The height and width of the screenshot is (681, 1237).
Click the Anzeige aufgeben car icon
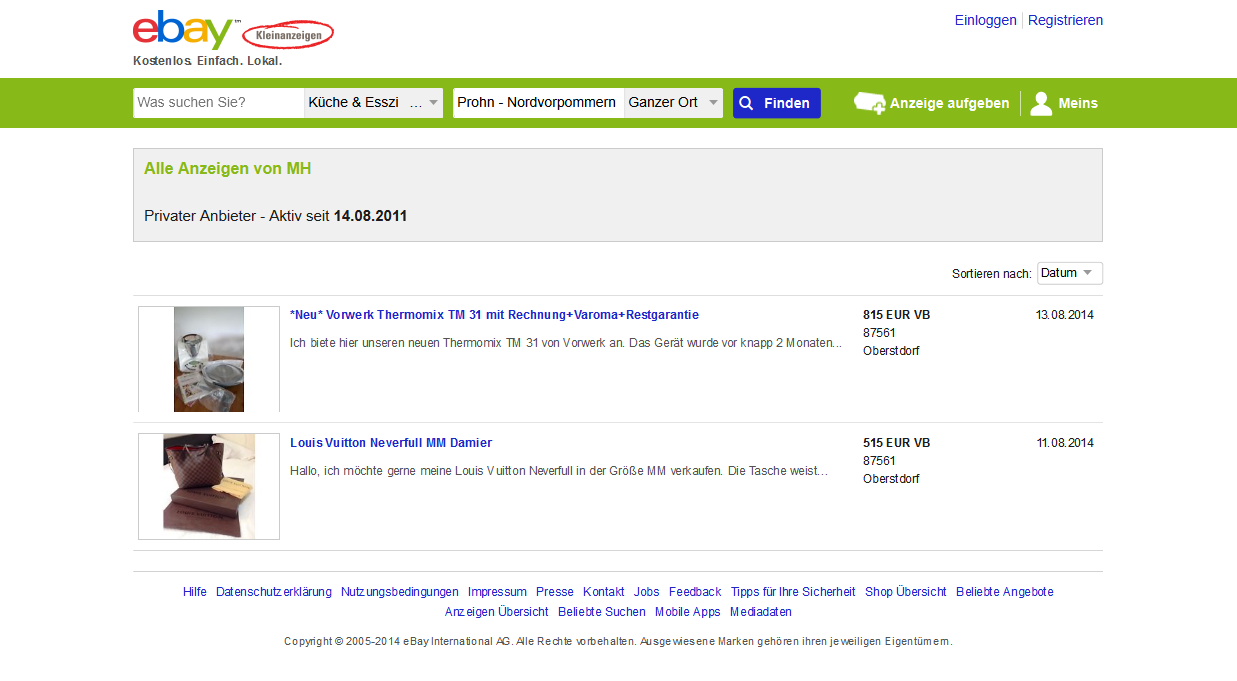[x=869, y=103]
